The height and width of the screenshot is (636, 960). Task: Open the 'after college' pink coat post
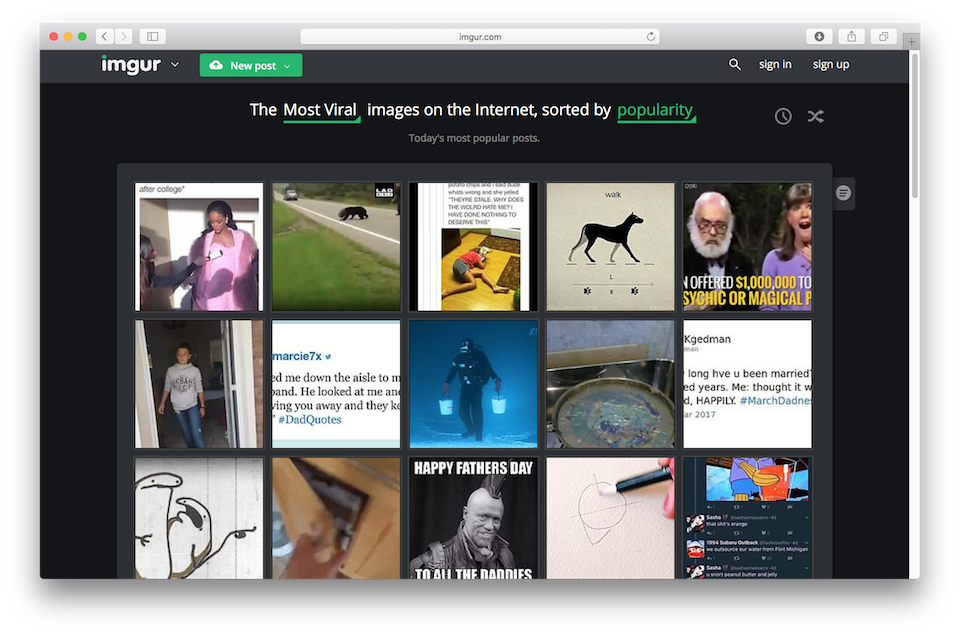pyautogui.click(x=199, y=247)
